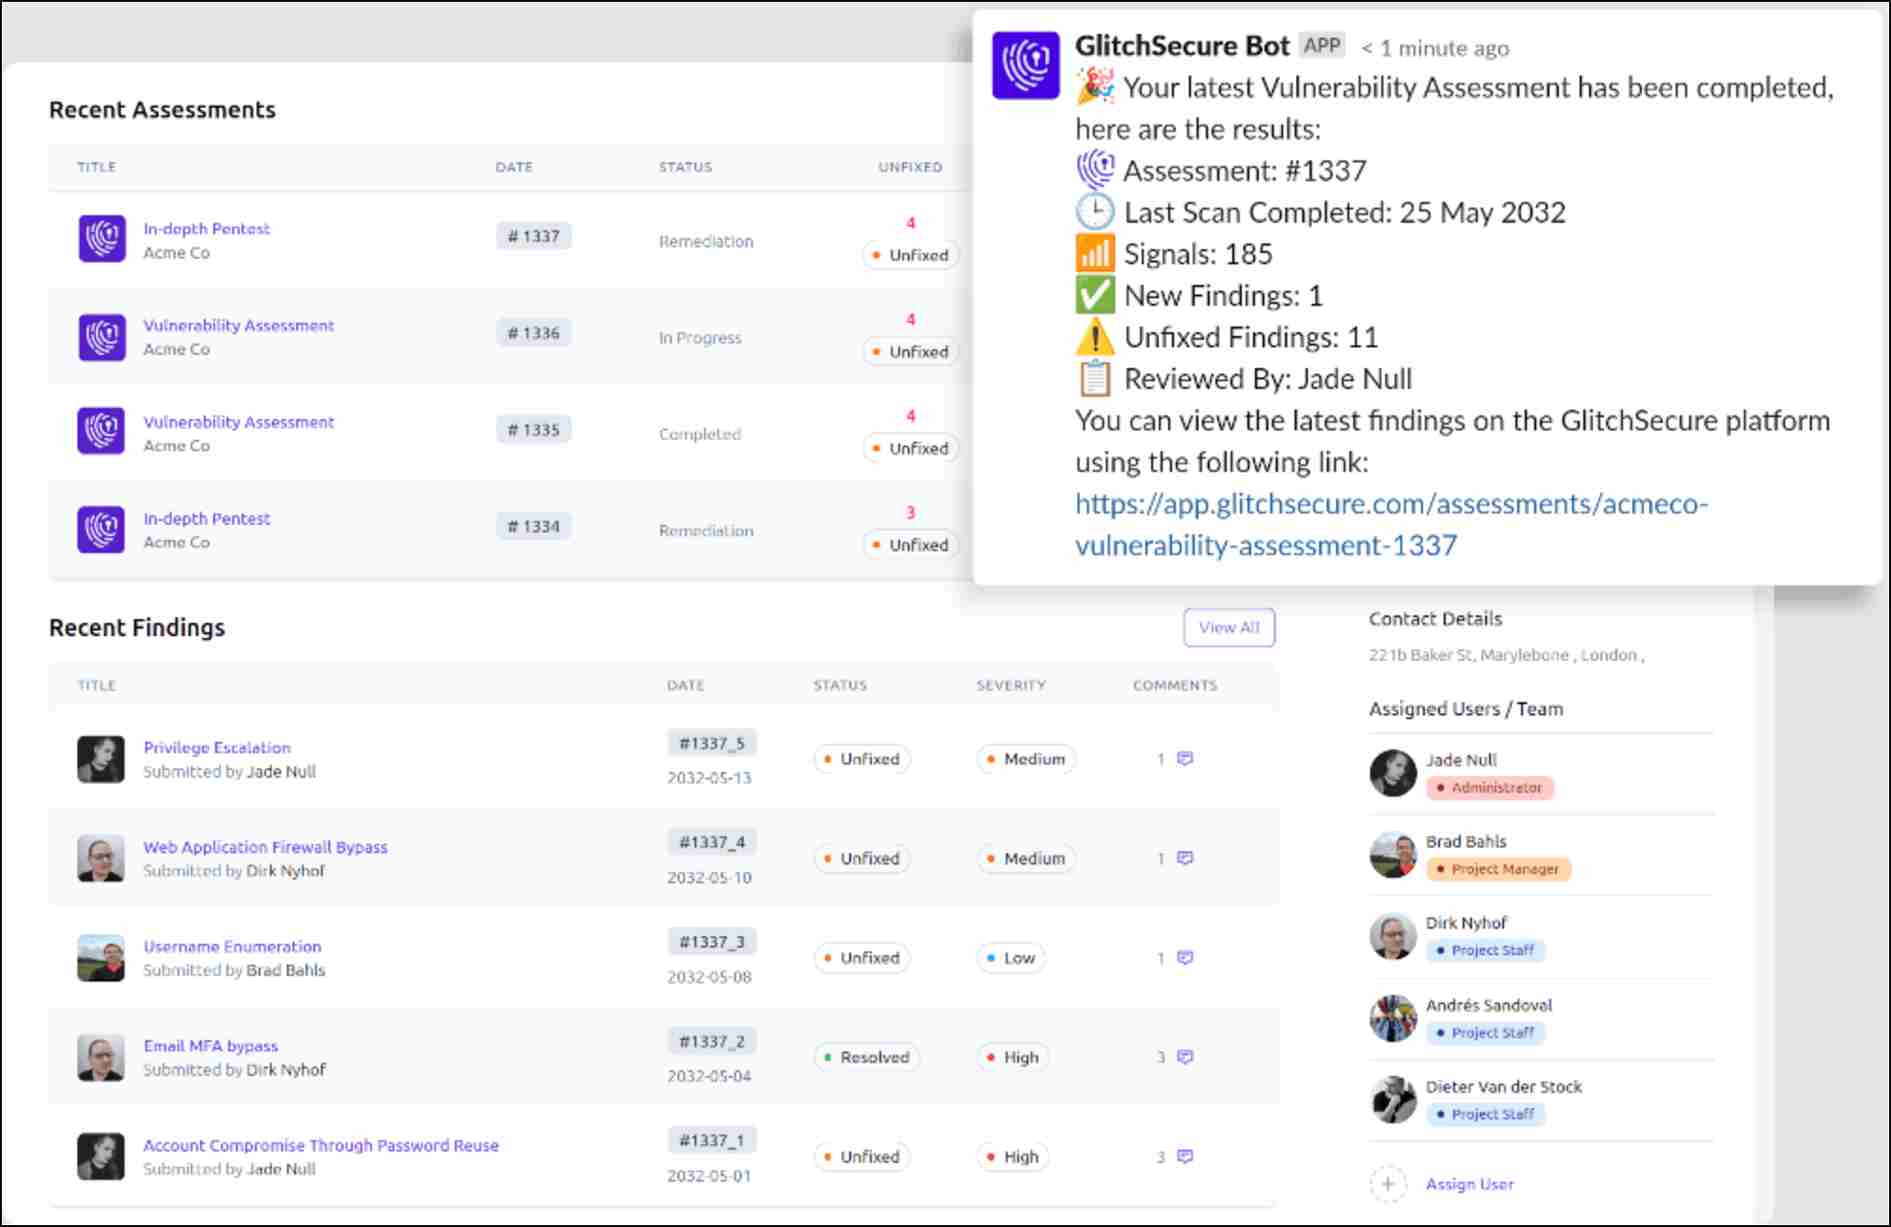Screen dimensions: 1891x1227
Task: Click the GlitchSecure icon beside In-depth Pentest #1337
Action: (101, 240)
